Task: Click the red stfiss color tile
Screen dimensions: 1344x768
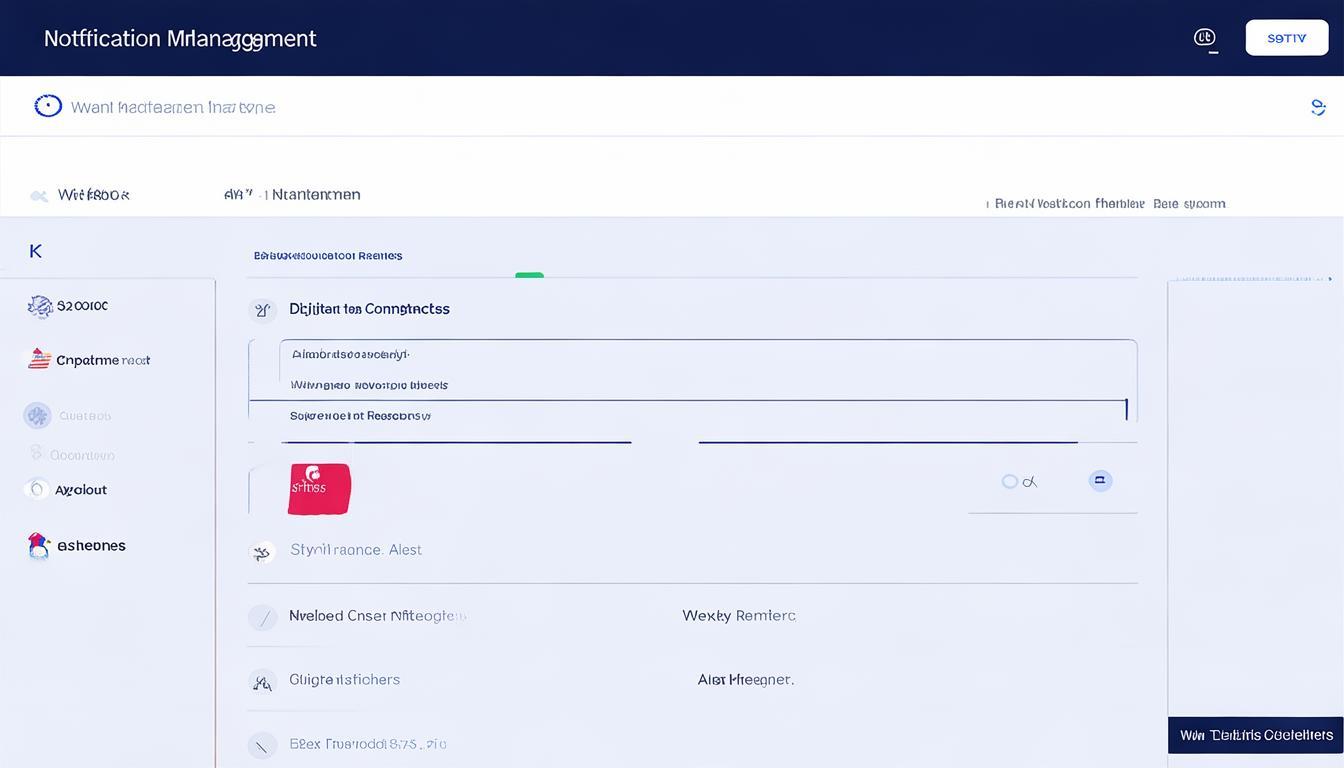Action: (x=319, y=489)
